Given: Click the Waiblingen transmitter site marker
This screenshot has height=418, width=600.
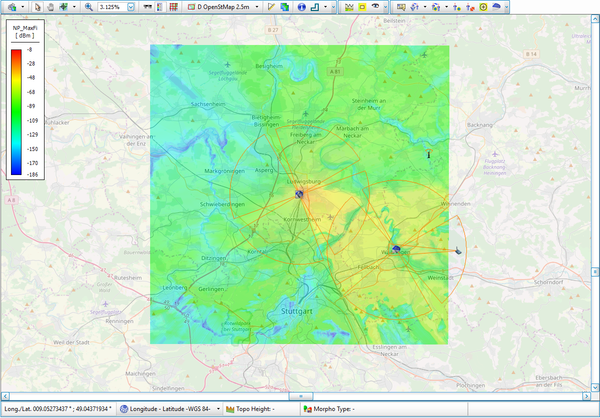Looking at the screenshot, I should 396,248.
